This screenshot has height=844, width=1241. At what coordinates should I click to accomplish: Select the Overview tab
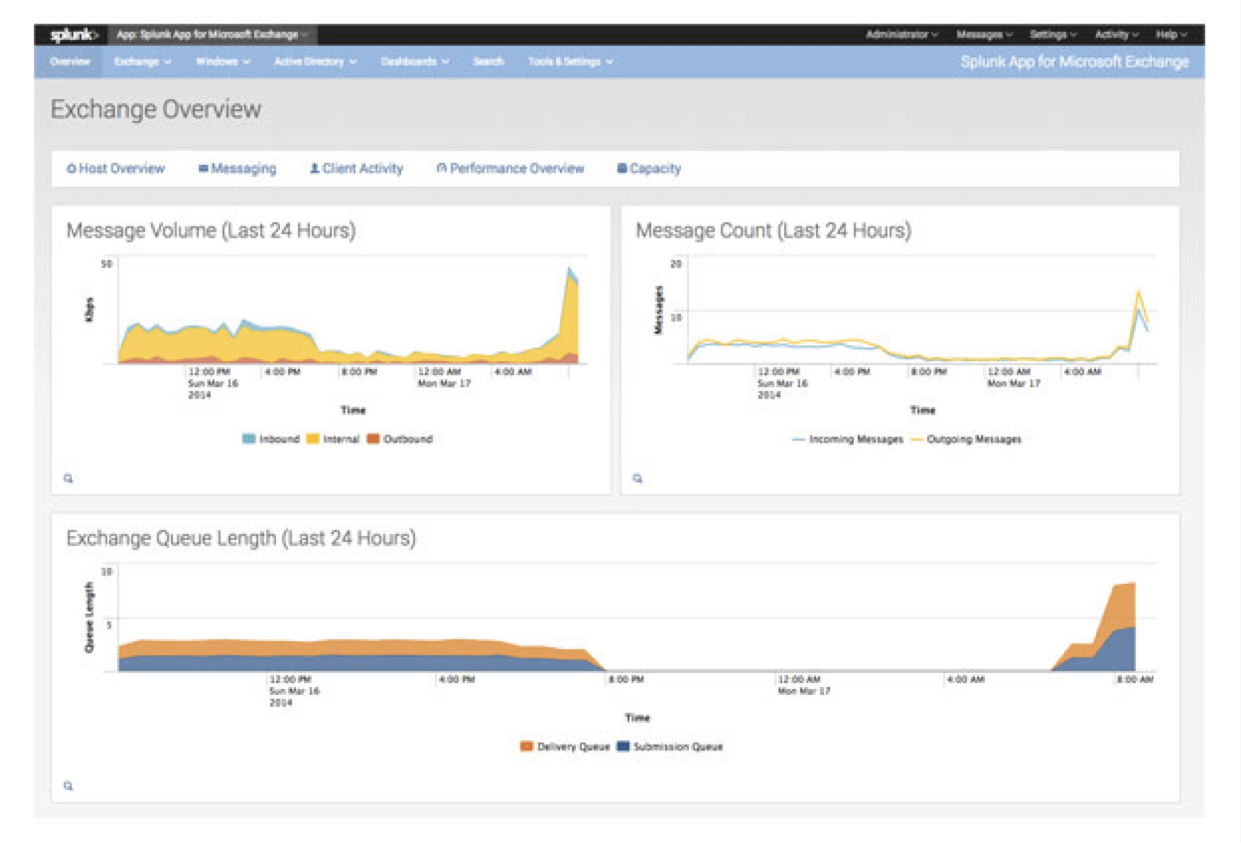pos(70,62)
